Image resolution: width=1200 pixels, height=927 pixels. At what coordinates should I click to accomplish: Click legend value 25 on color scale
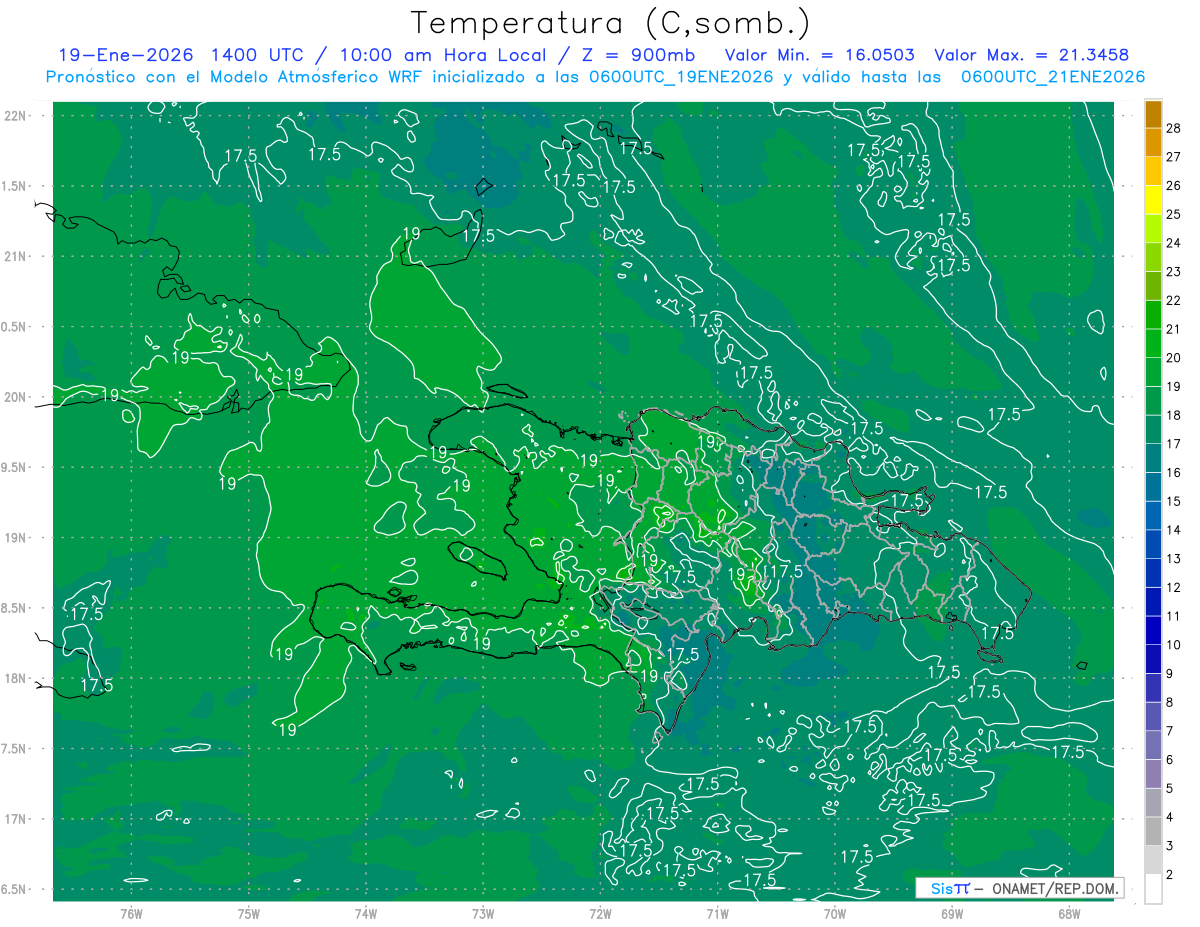click(x=1173, y=214)
